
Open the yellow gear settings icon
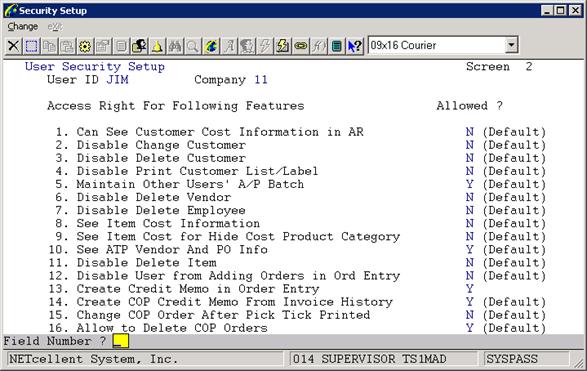click(85, 46)
